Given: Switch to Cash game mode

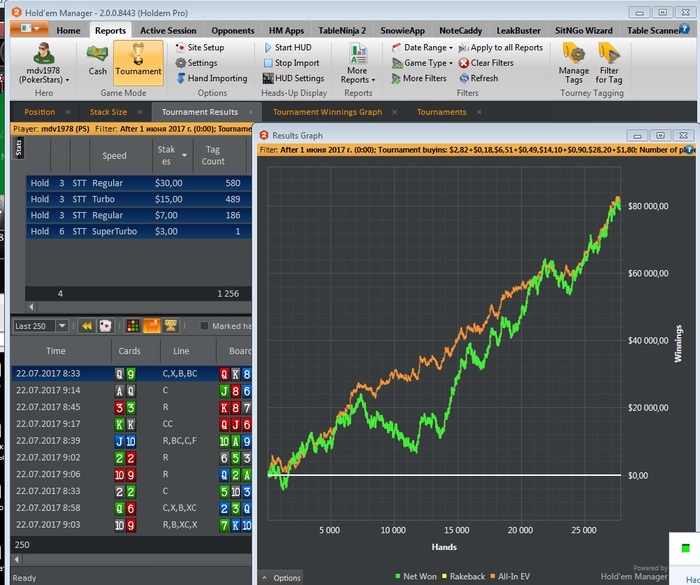Looking at the screenshot, I should (97, 60).
